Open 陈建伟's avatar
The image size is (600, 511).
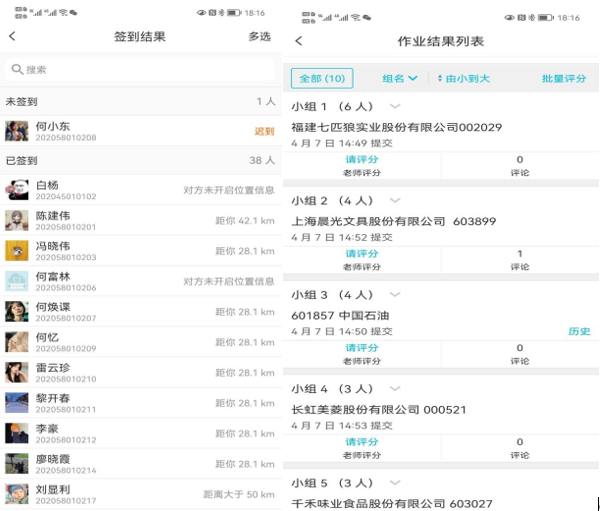(16, 220)
